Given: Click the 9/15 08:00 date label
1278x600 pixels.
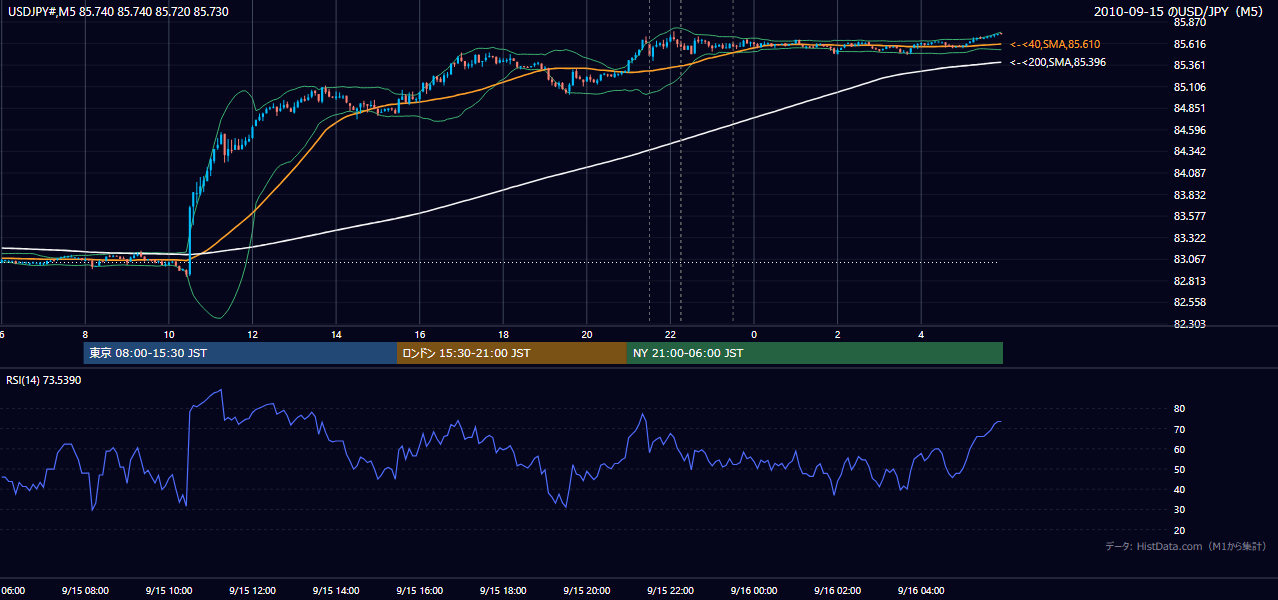Looking at the screenshot, I should [x=85, y=590].
